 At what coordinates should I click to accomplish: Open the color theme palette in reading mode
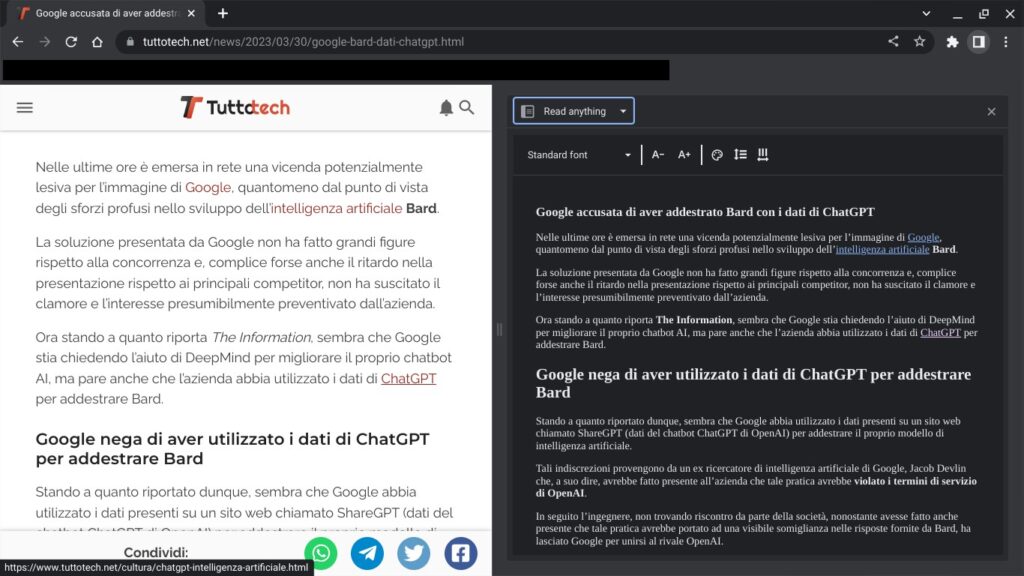[717, 154]
